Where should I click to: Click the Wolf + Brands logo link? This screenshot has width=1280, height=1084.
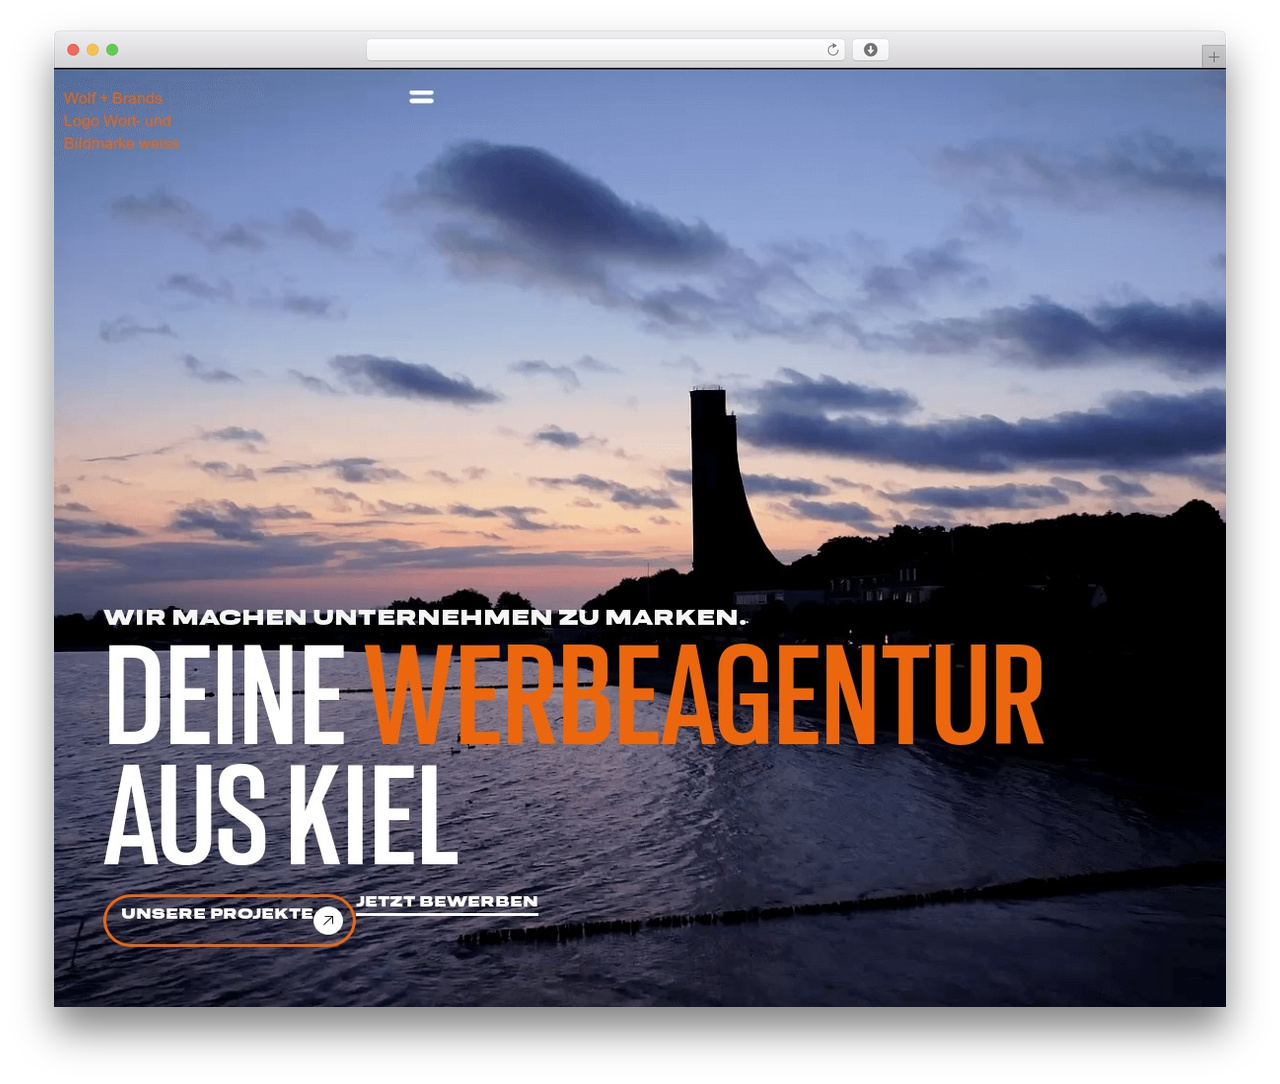(121, 121)
